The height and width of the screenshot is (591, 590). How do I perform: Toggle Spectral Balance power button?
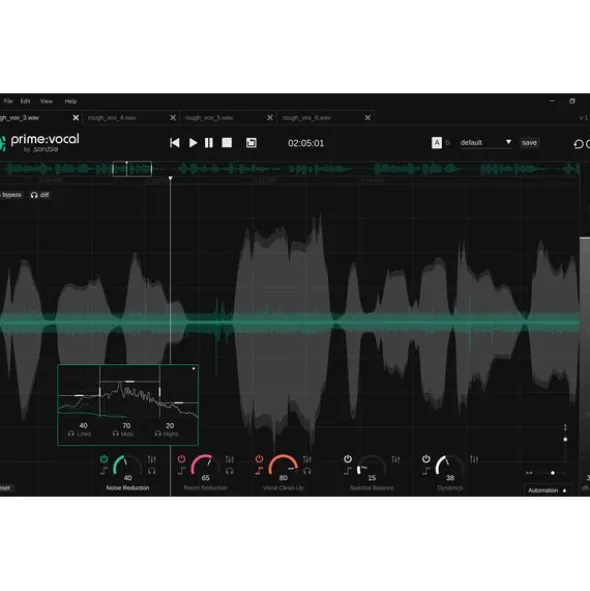tap(348, 459)
